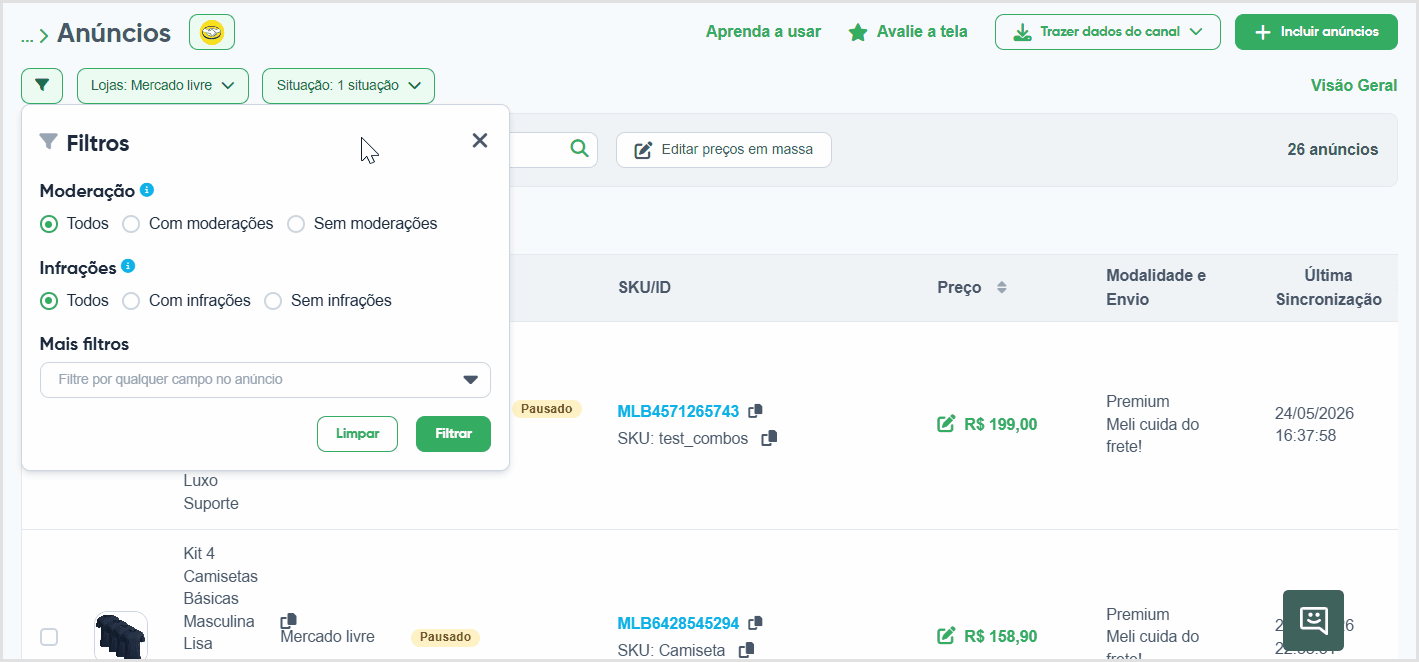Screen dimensions: 1419x662
Task: Select Sem infrações radio option
Action: [x=273, y=301]
